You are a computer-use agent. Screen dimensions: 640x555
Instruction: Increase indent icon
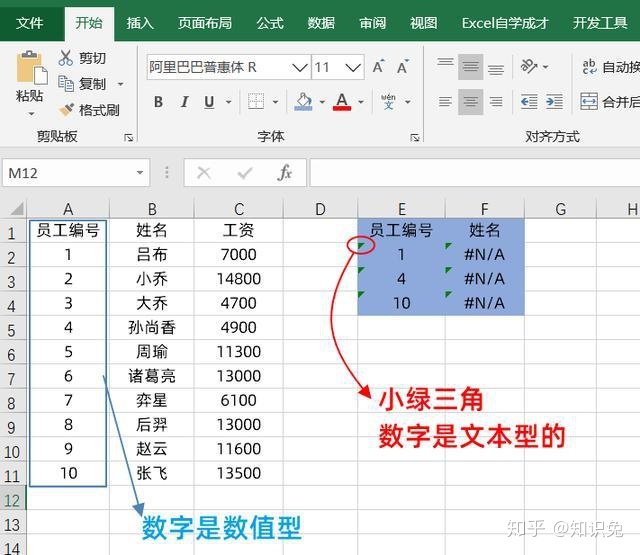[555, 101]
